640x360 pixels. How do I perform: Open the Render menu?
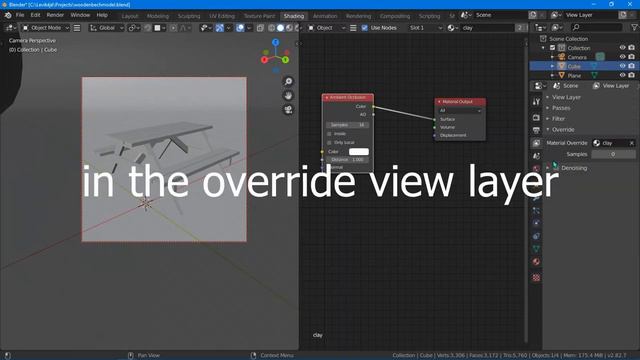coord(55,15)
